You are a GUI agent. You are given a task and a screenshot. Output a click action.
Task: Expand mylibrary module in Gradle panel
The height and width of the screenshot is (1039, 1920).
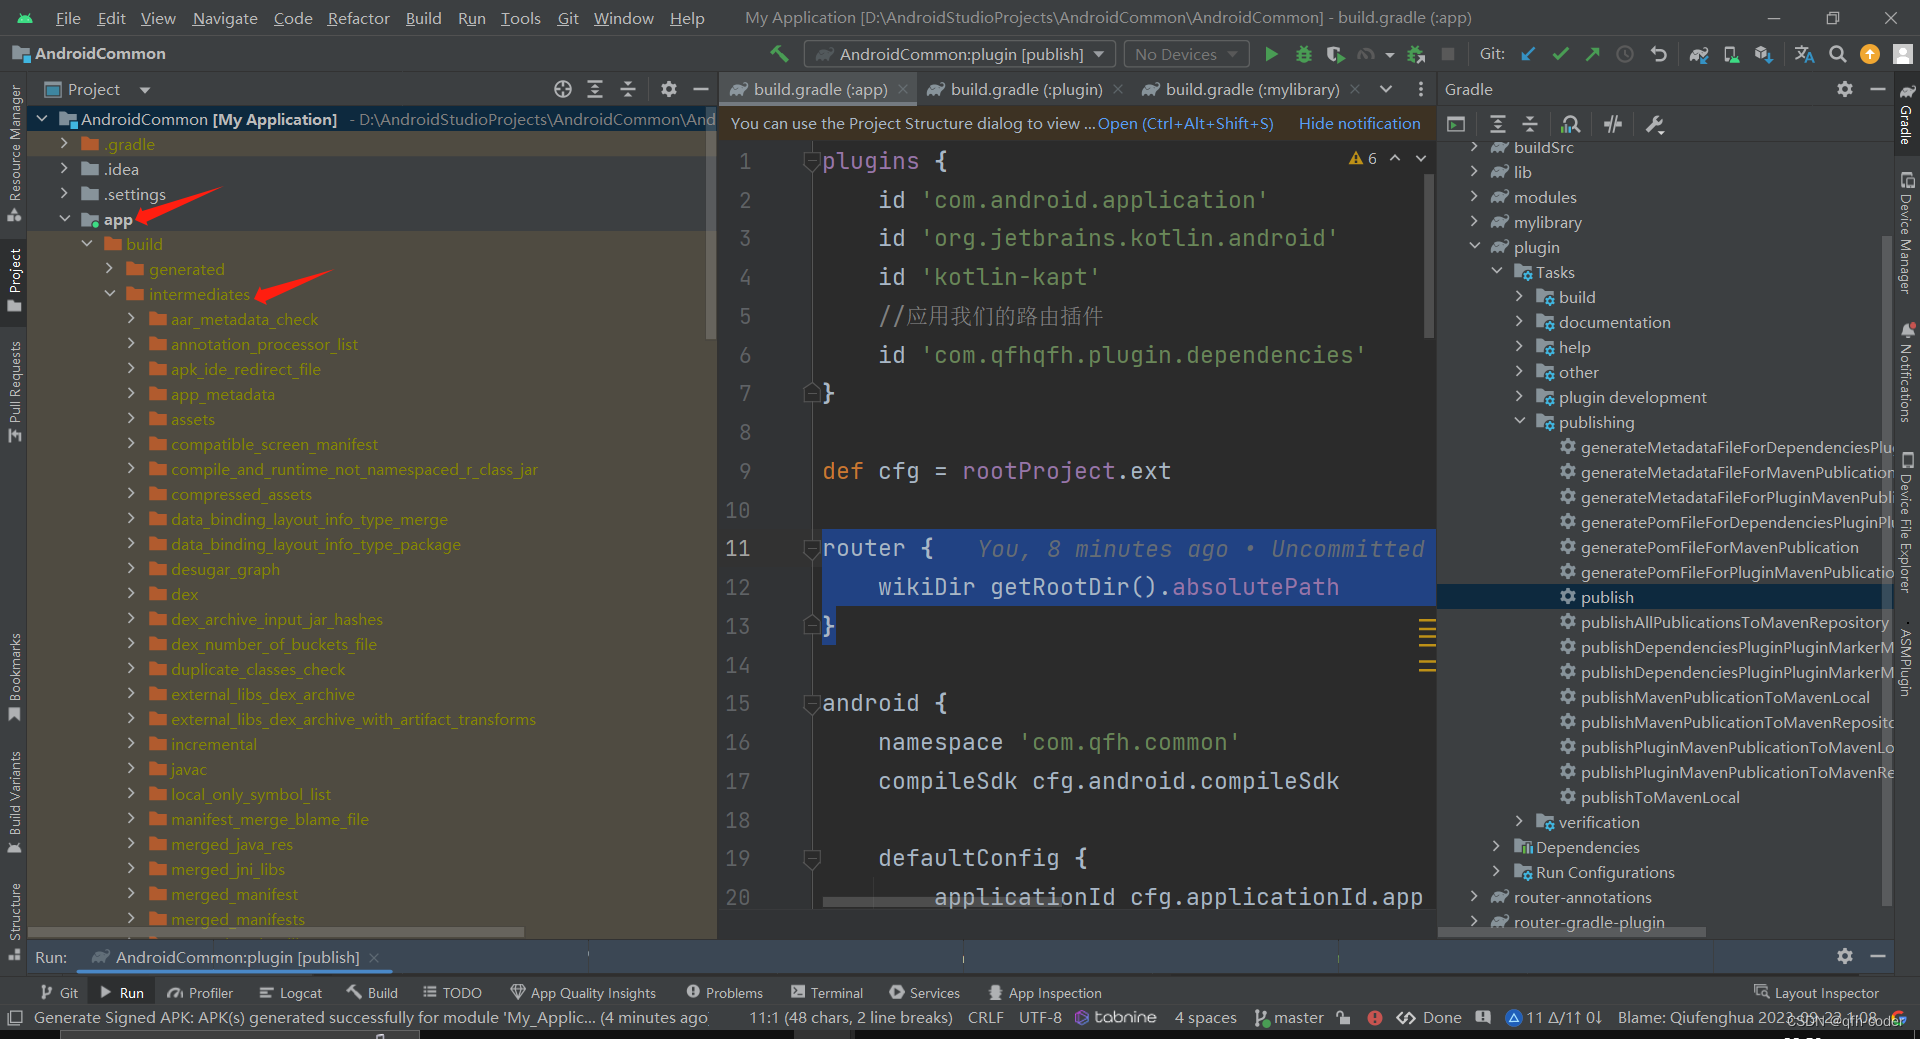pyautogui.click(x=1475, y=222)
